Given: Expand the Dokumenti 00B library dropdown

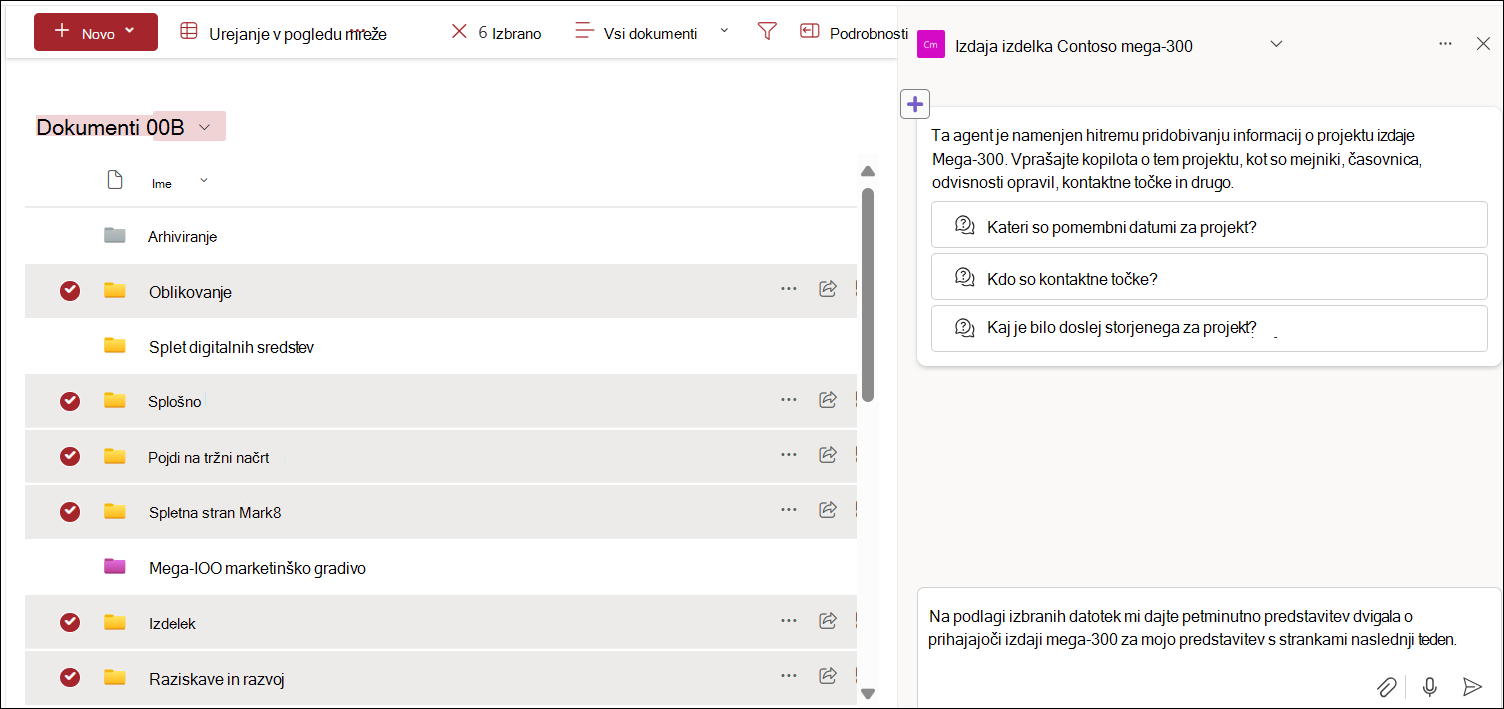Looking at the screenshot, I should (204, 127).
